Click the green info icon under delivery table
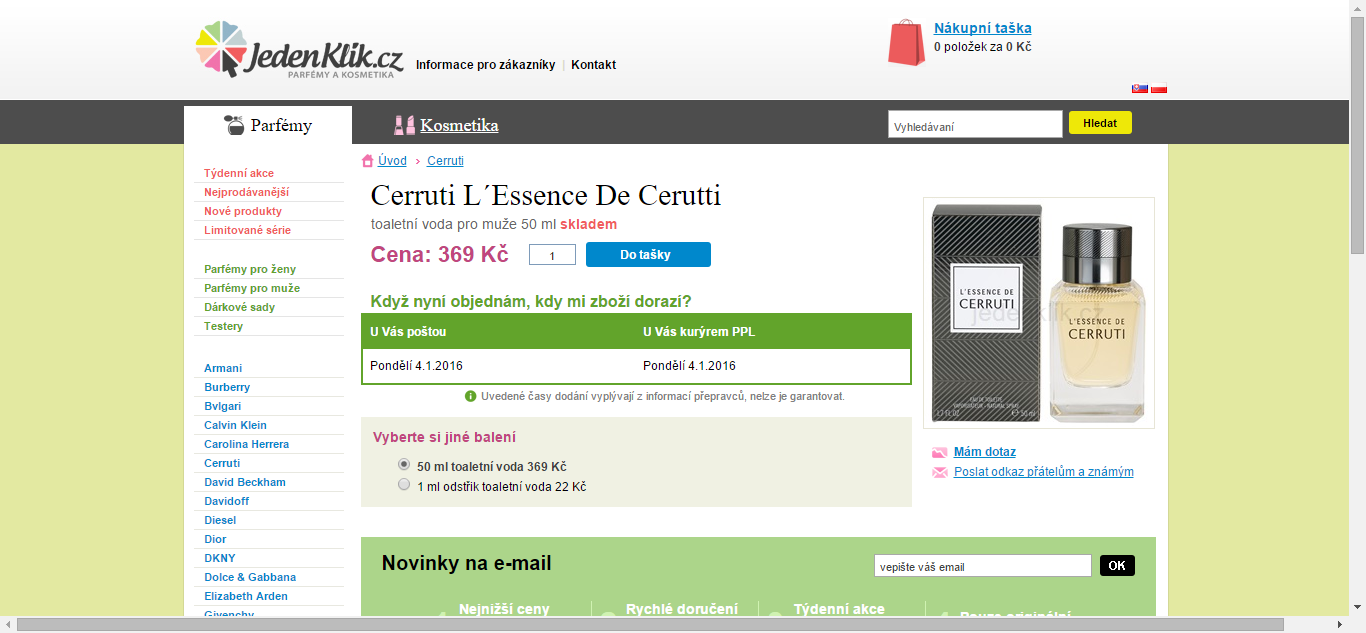 (471, 396)
